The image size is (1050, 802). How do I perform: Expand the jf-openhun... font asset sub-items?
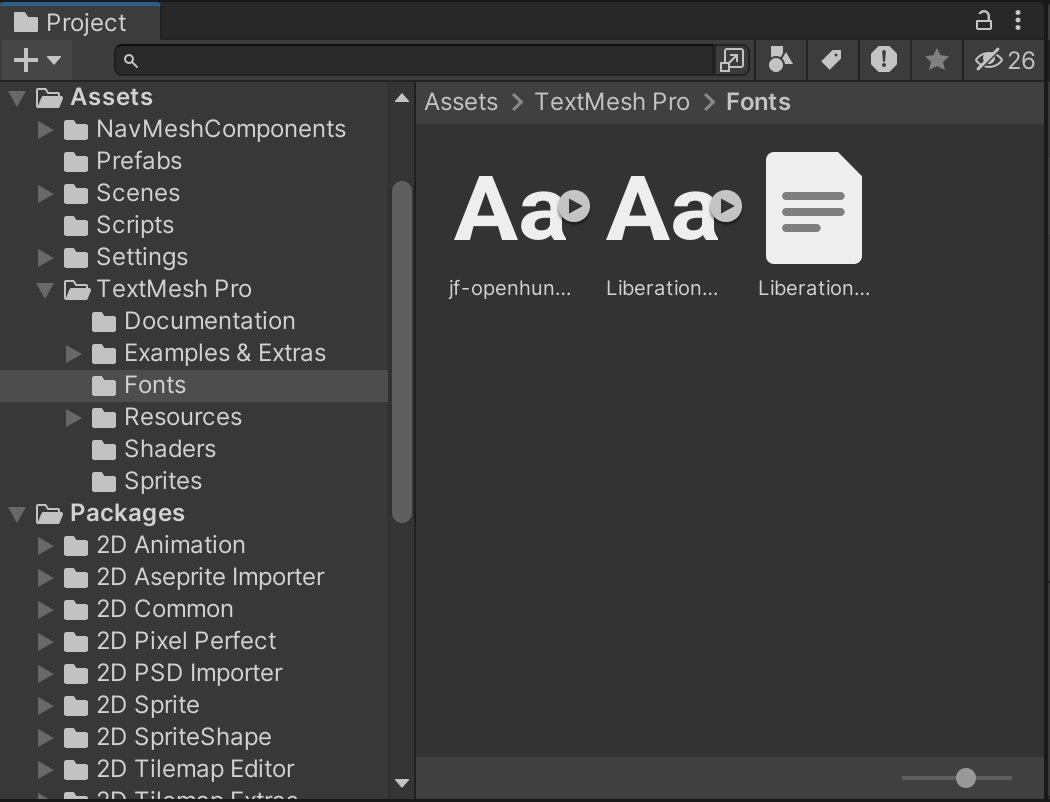point(575,206)
